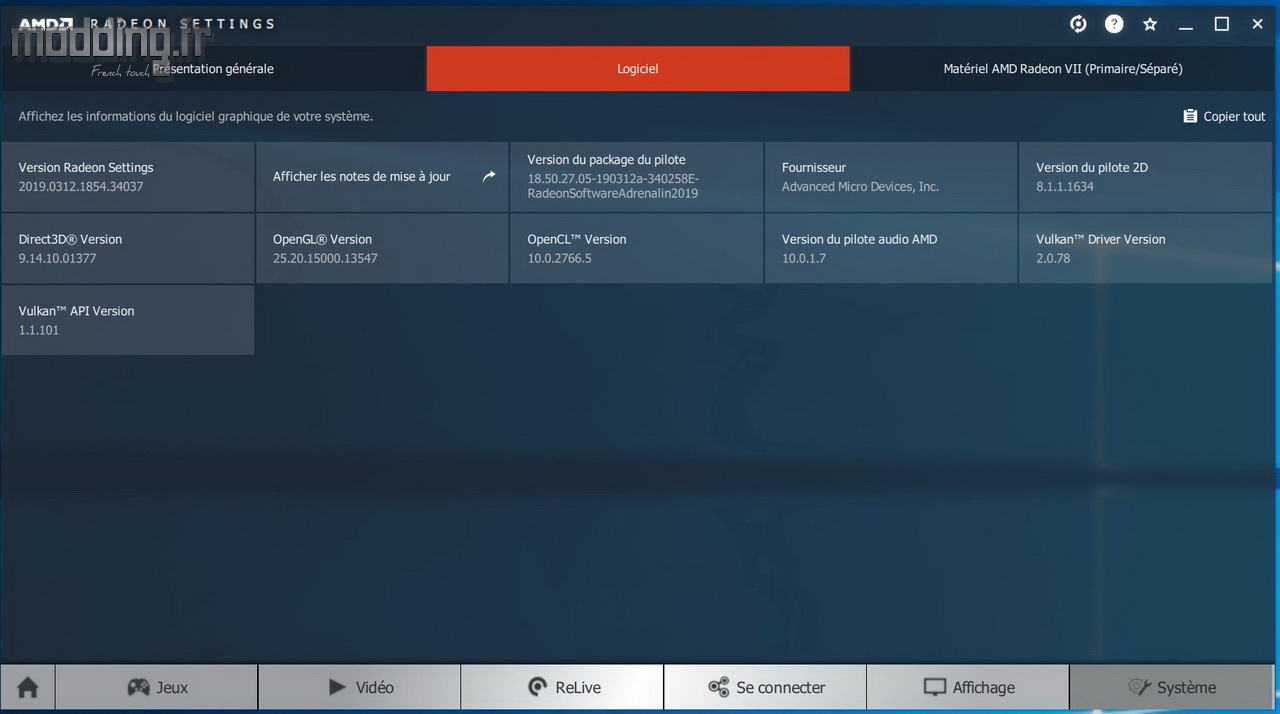
Task: Select the Fournisseur tile
Action: click(x=891, y=176)
